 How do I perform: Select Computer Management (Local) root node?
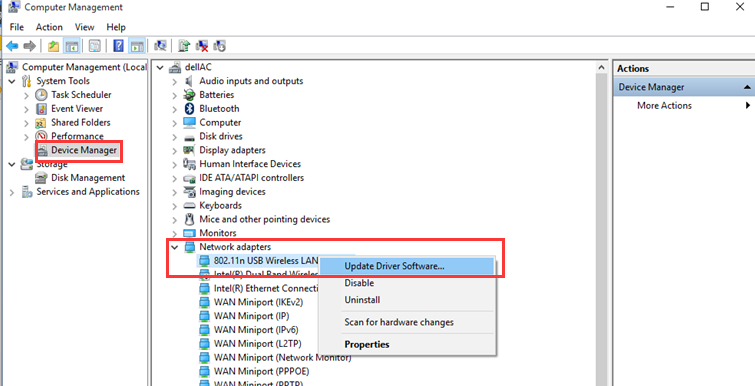tap(84, 67)
